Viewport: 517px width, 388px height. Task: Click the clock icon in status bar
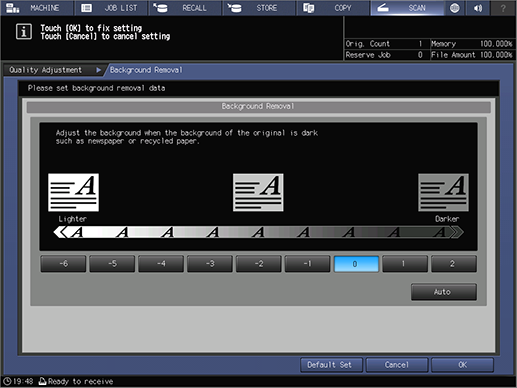[x=7, y=381]
